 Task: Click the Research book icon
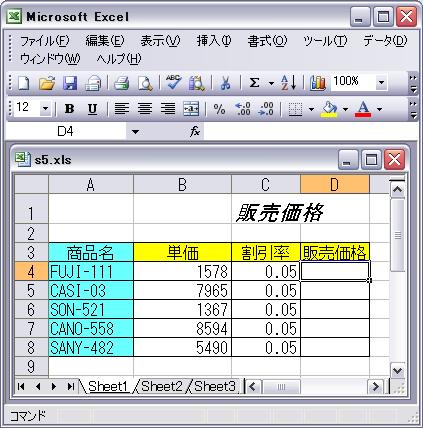[197, 83]
